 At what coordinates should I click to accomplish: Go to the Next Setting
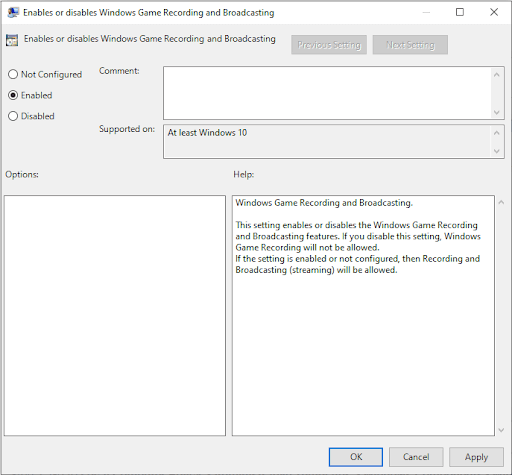410,45
